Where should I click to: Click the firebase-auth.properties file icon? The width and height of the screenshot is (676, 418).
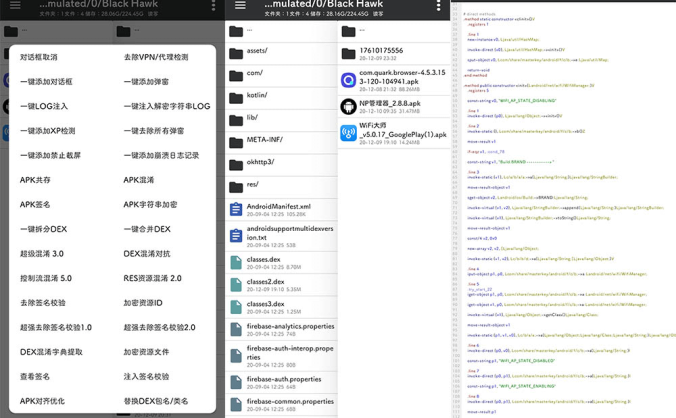pos(236,382)
